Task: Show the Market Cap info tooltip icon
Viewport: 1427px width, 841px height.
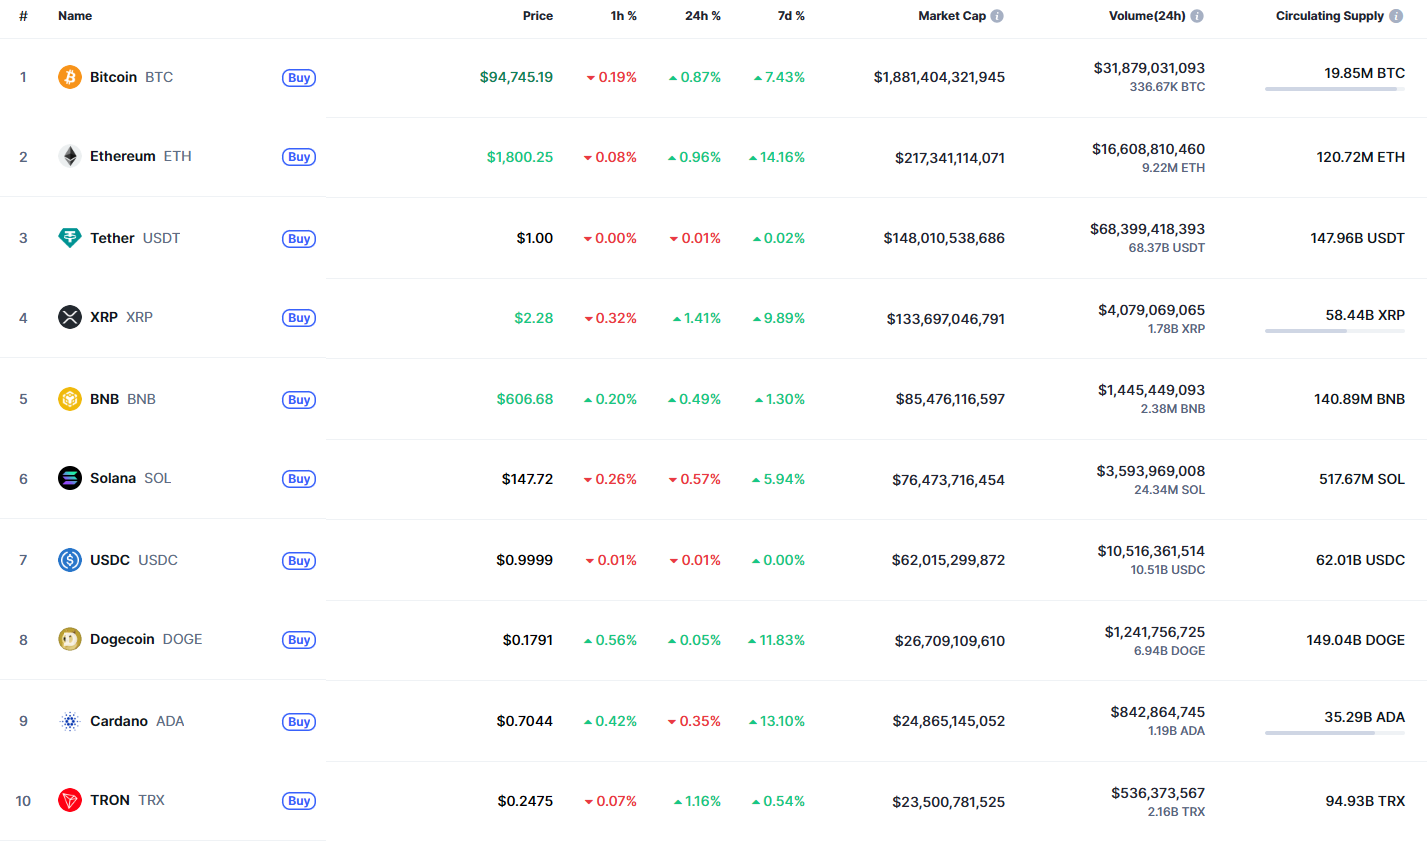Action: coord(997,16)
